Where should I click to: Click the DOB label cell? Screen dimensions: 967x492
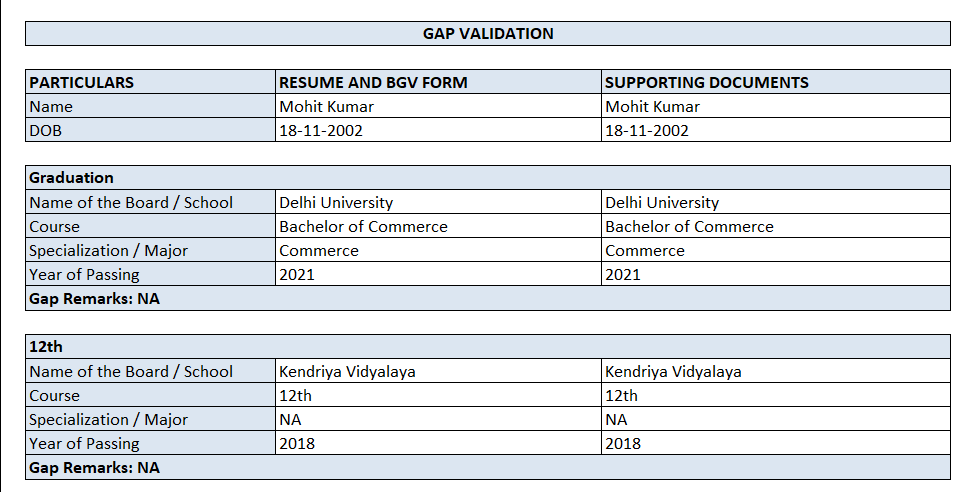point(44,131)
